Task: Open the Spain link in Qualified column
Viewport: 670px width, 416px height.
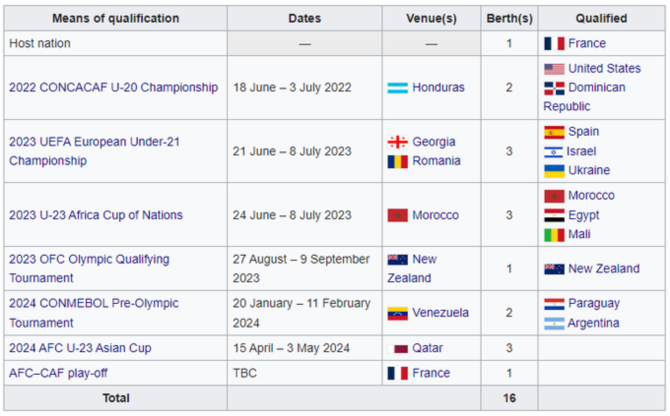Action: click(x=584, y=132)
